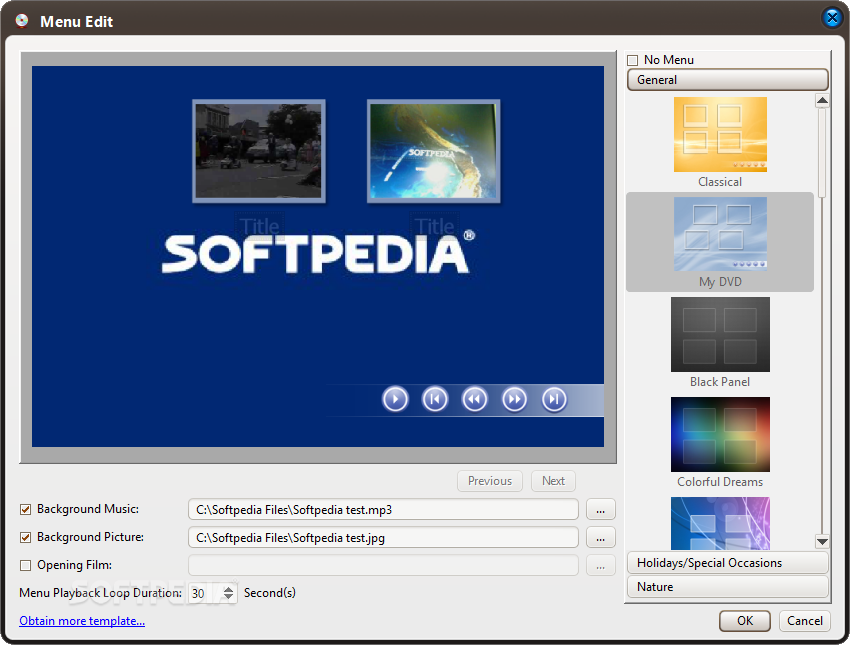
Task: Select the cut-off blue-purple template thumbnail
Action: (720, 524)
